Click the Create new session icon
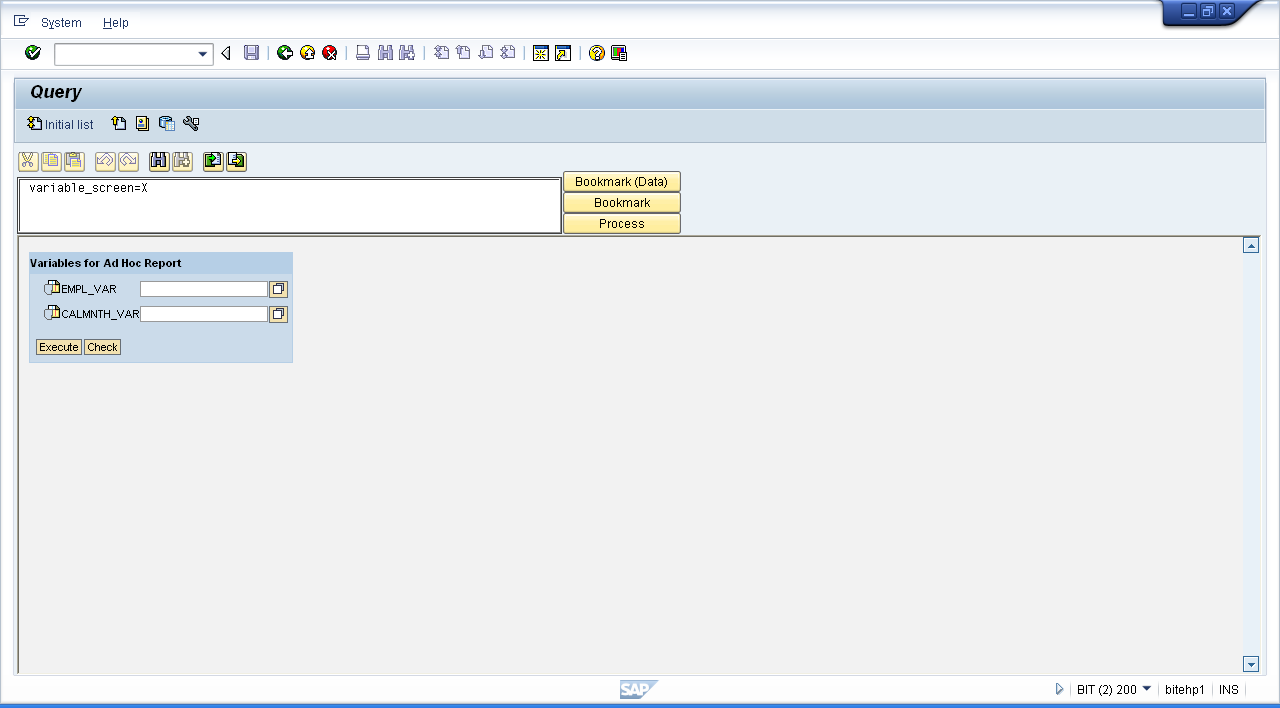1280x708 pixels. point(541,53)
